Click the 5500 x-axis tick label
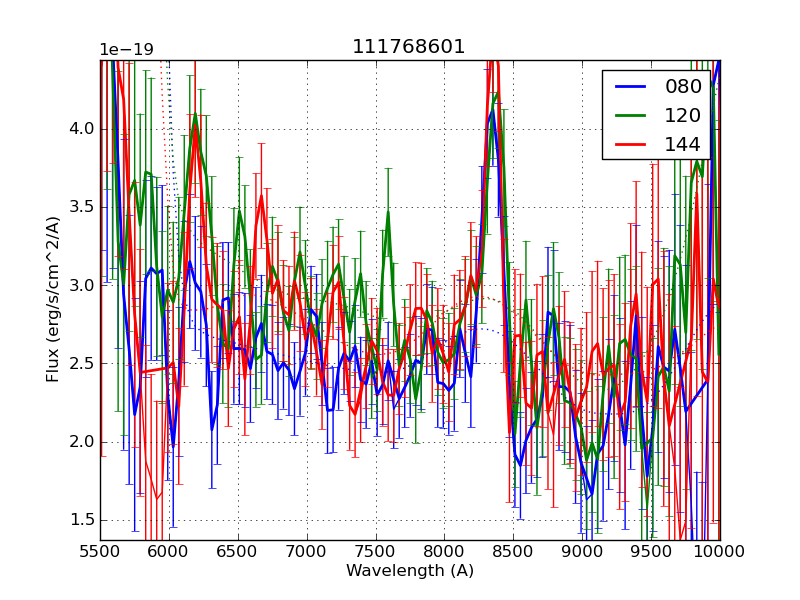The image size is (800, 600). click(x=100, y=551)
